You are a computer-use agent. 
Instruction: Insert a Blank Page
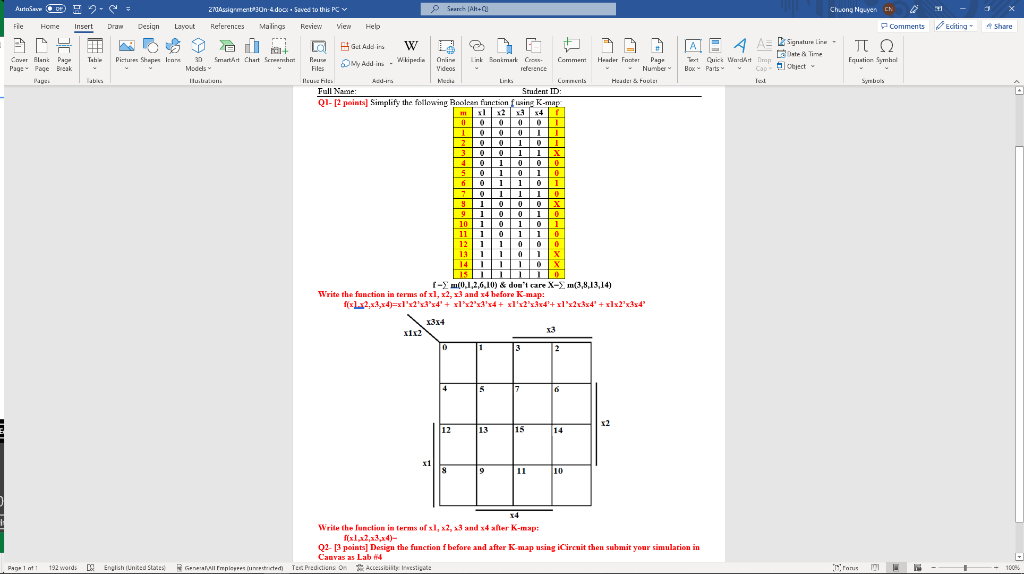[42, 55]
